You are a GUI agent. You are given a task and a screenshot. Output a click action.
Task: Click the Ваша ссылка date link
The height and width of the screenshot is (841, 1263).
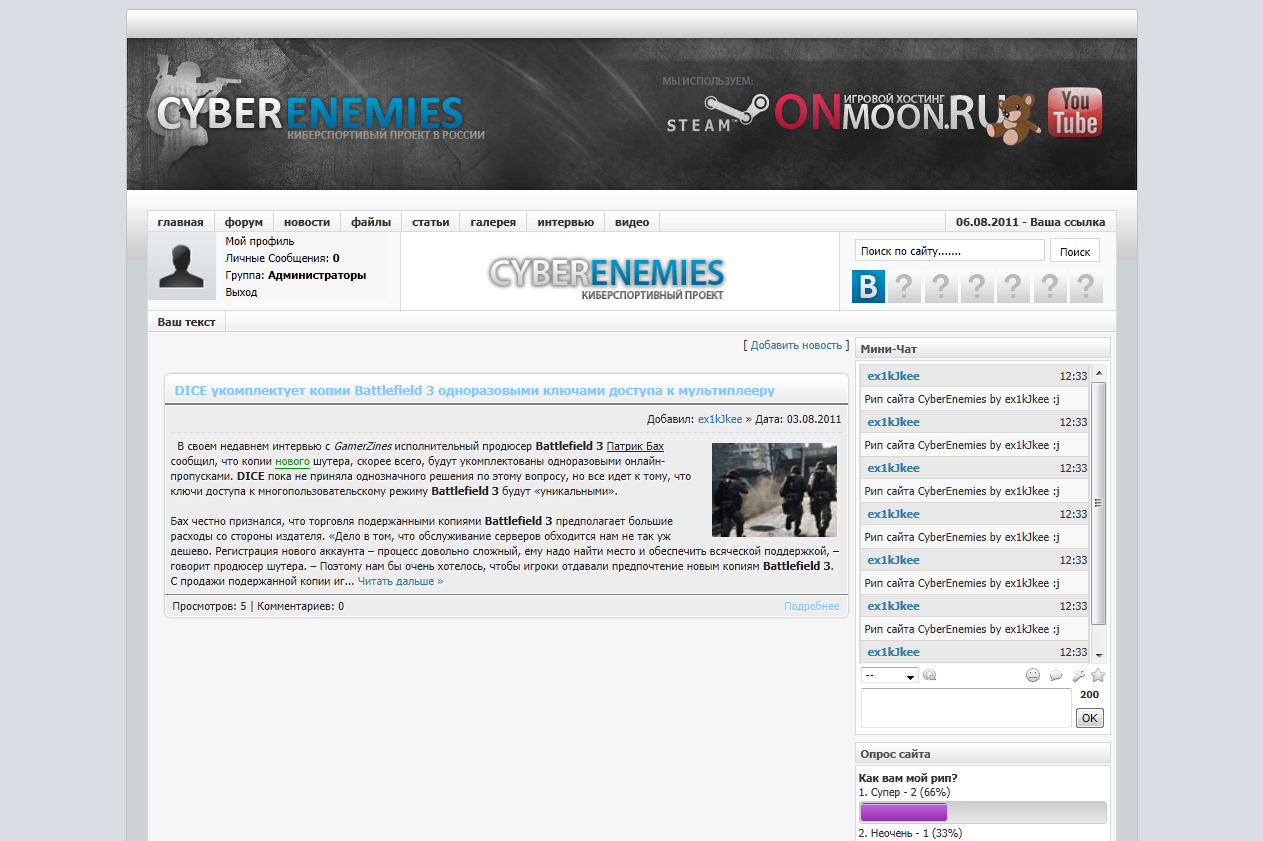pyautogui.click(x=1030, y=222)
